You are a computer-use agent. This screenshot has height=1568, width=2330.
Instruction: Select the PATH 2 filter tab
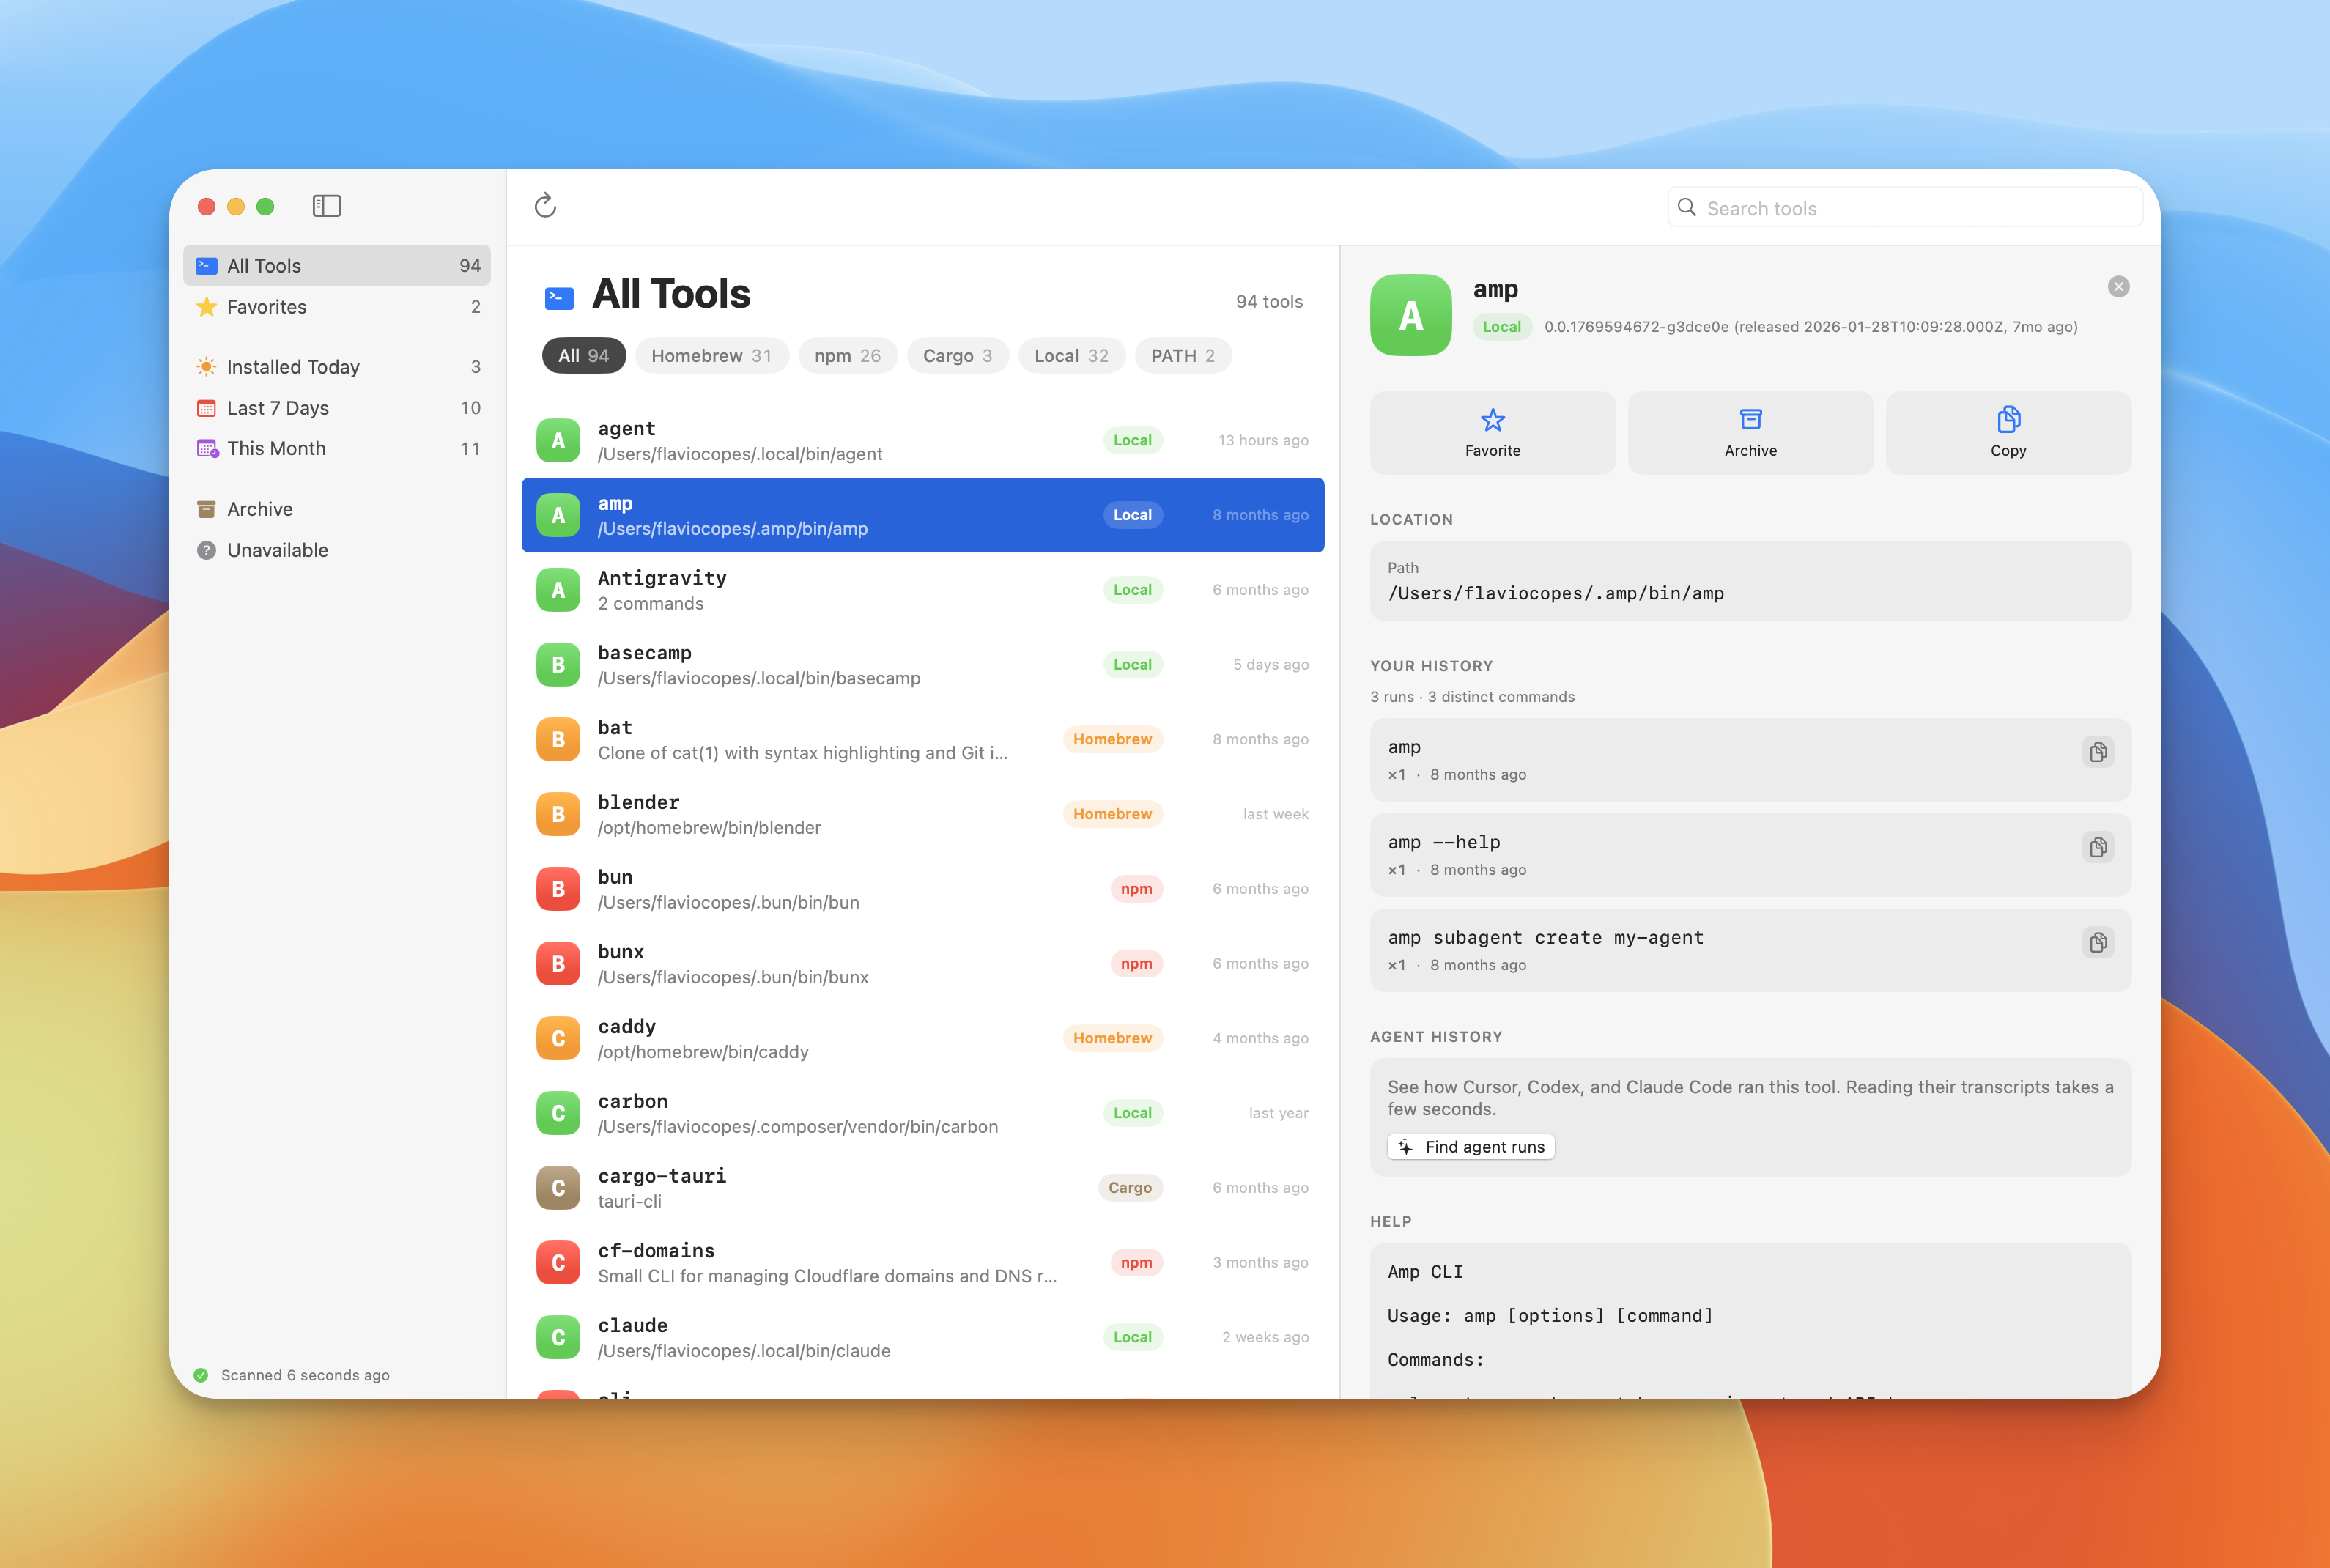[1182, 356]
